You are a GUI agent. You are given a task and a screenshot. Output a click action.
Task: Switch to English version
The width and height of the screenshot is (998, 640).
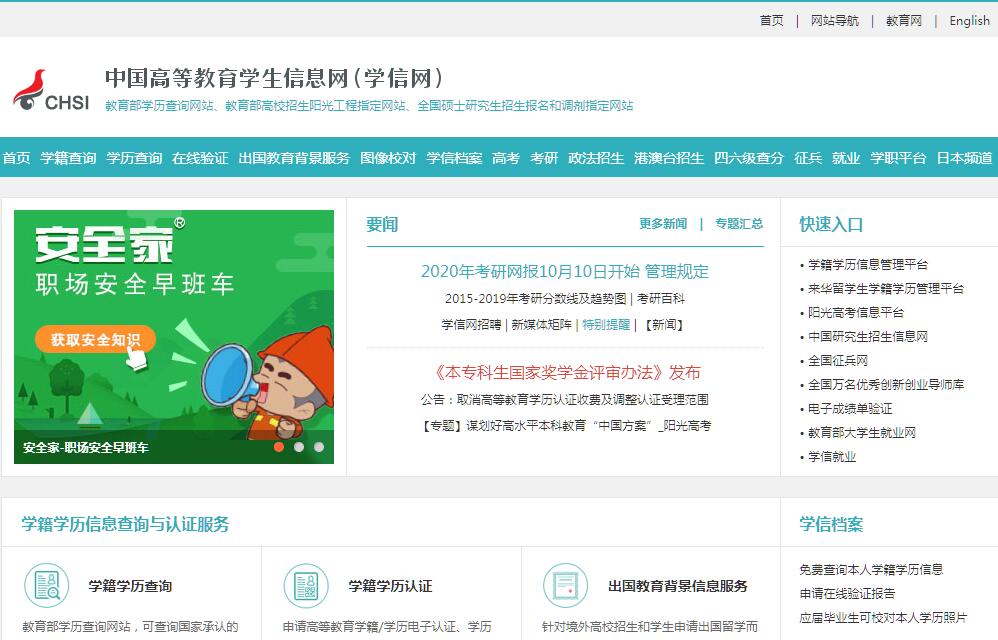click(x=969, y=20)
